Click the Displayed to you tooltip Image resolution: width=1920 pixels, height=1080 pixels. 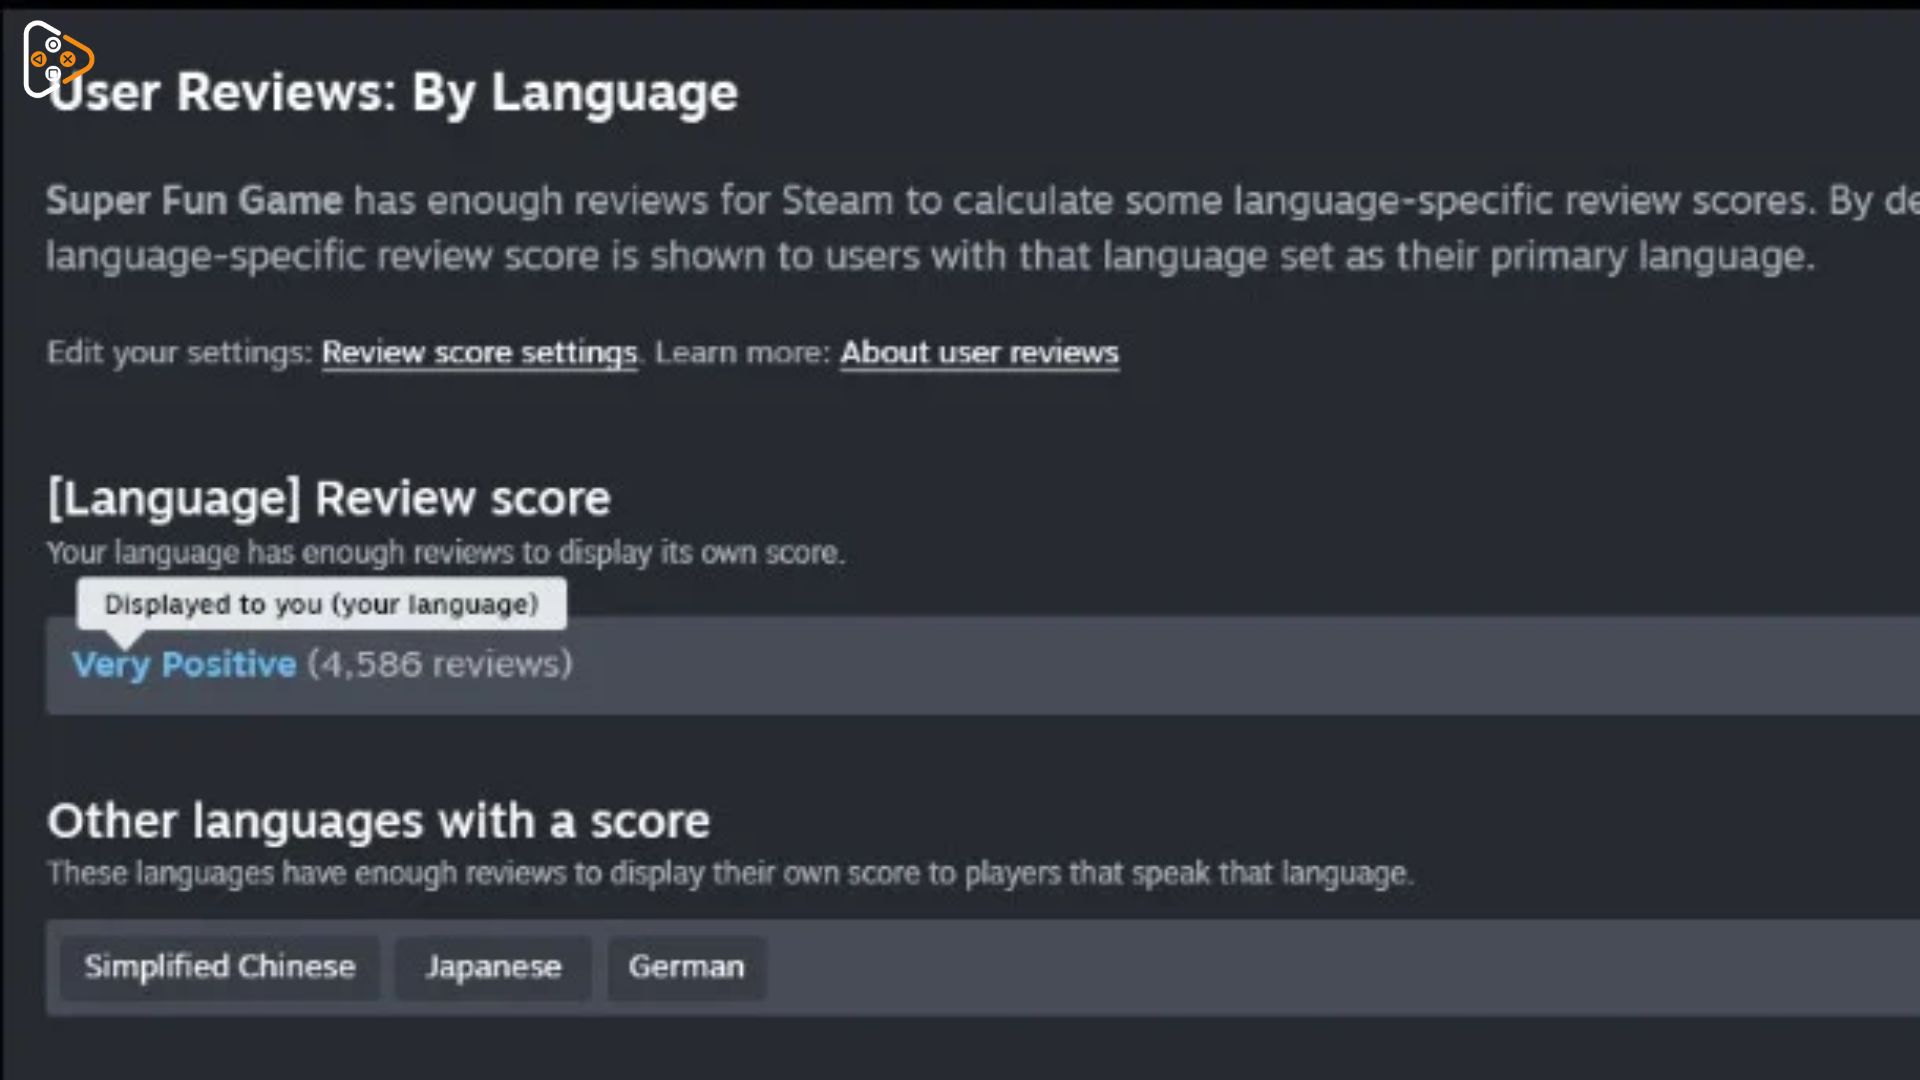tap(321, 604)
